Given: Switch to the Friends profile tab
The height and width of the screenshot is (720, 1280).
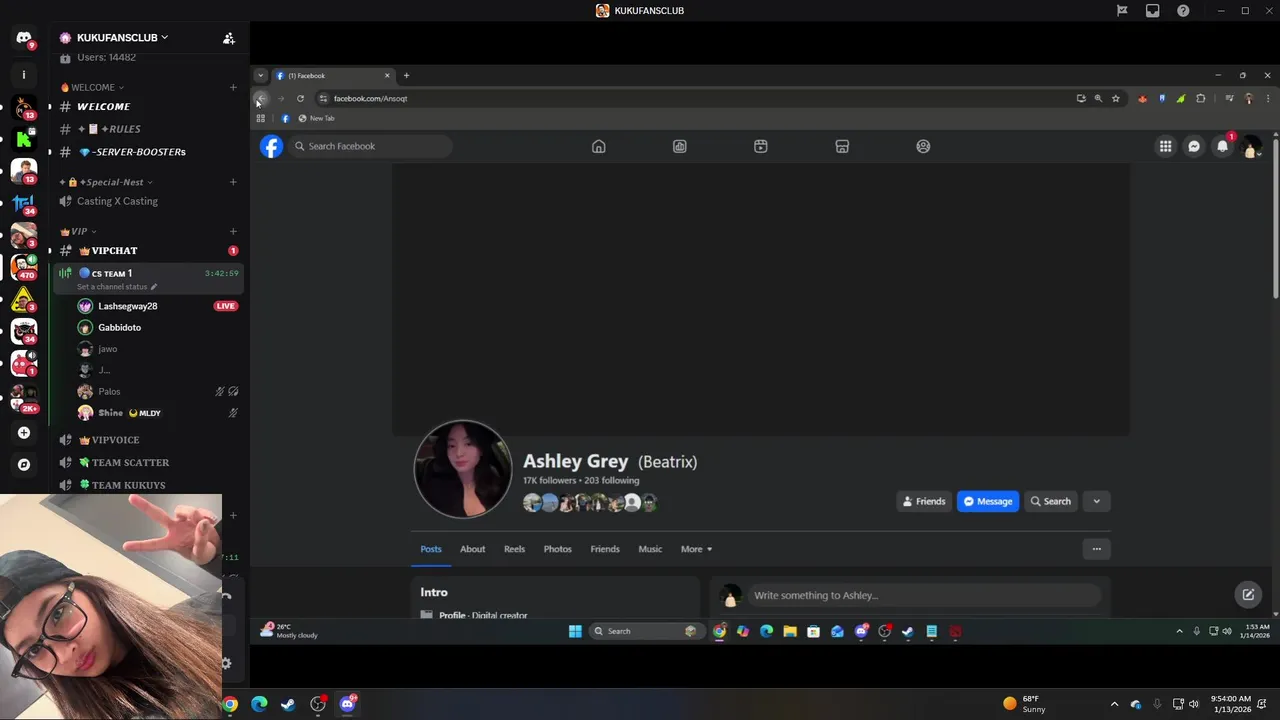Looking at the screenshot, I should tap(605, 549).
